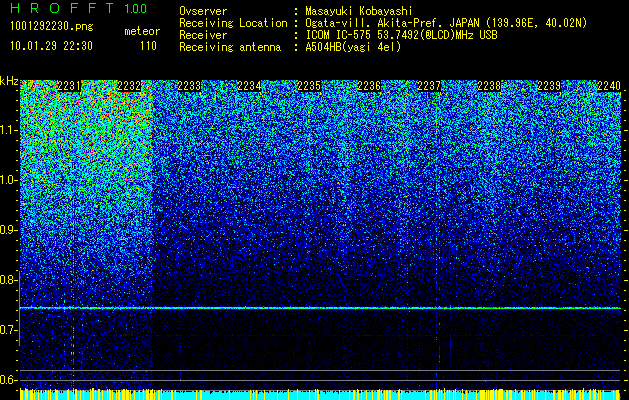Click the bright carrier line near 0.75 kHz

(x=320, y=308)
